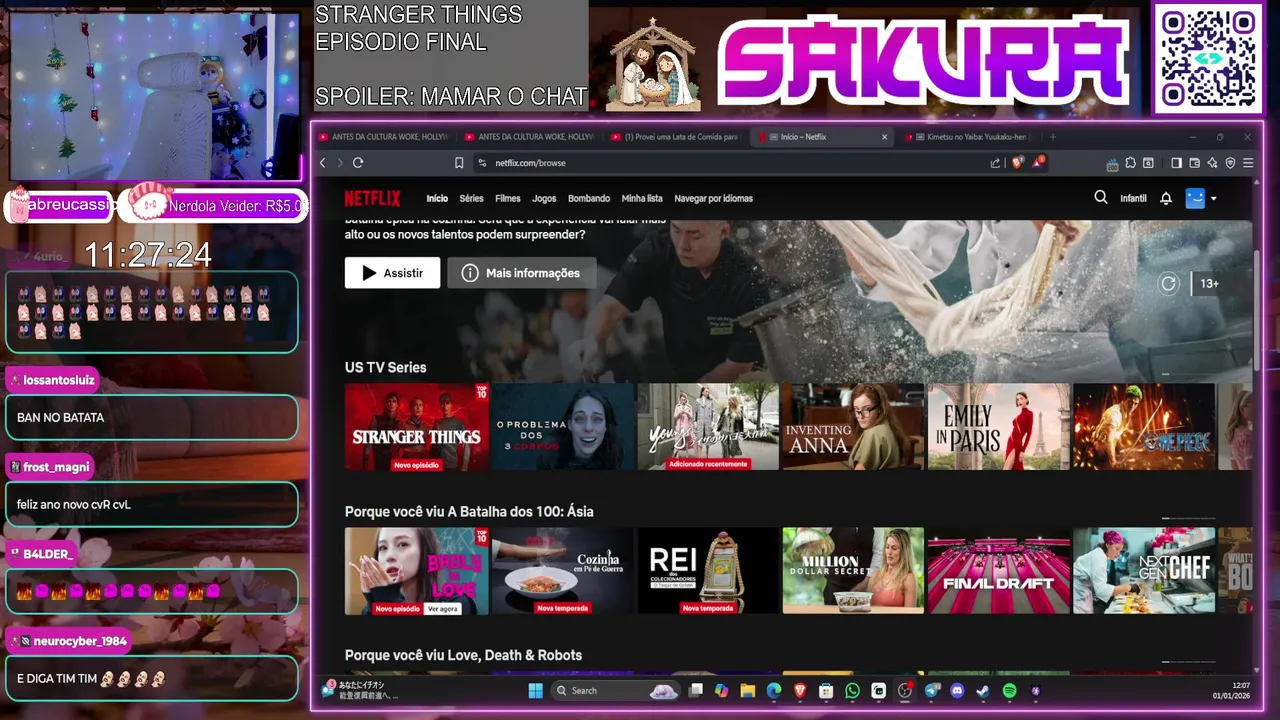Viewport: 1280px width, 720px height.
Task: Open the Windows Start menu
Action: pos(535,690)
